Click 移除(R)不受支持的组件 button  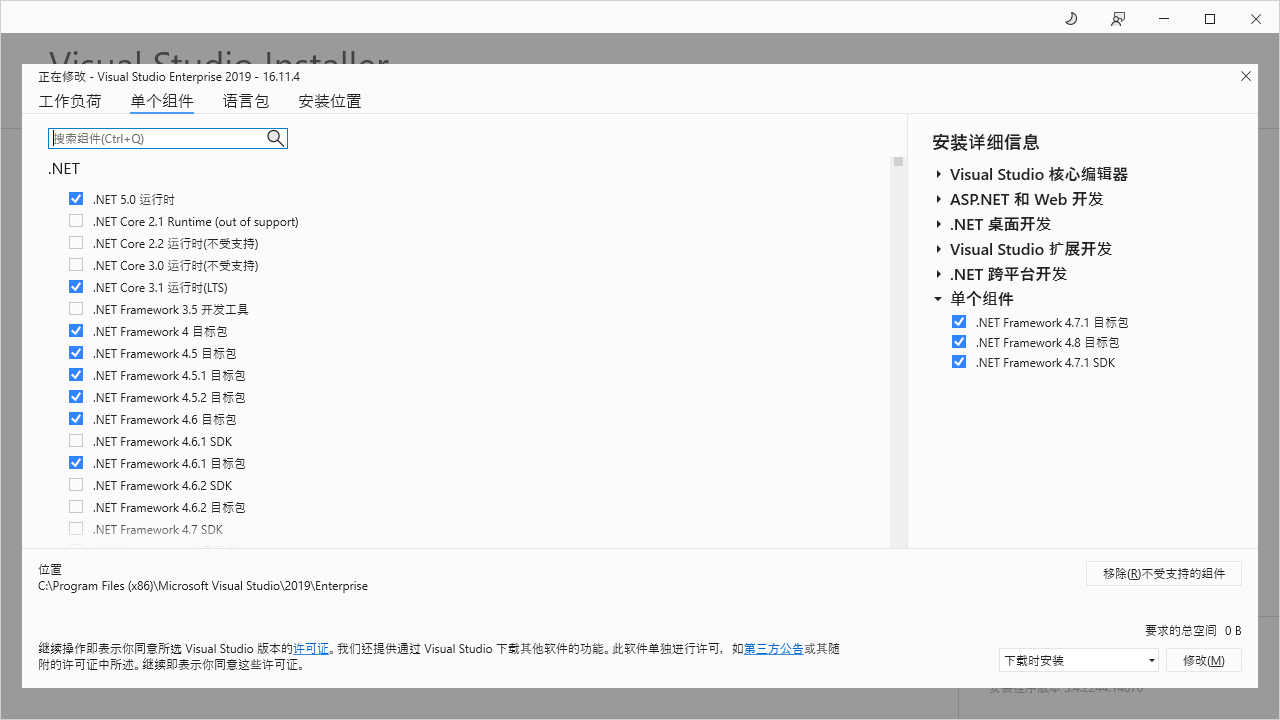click(1164, 573)
